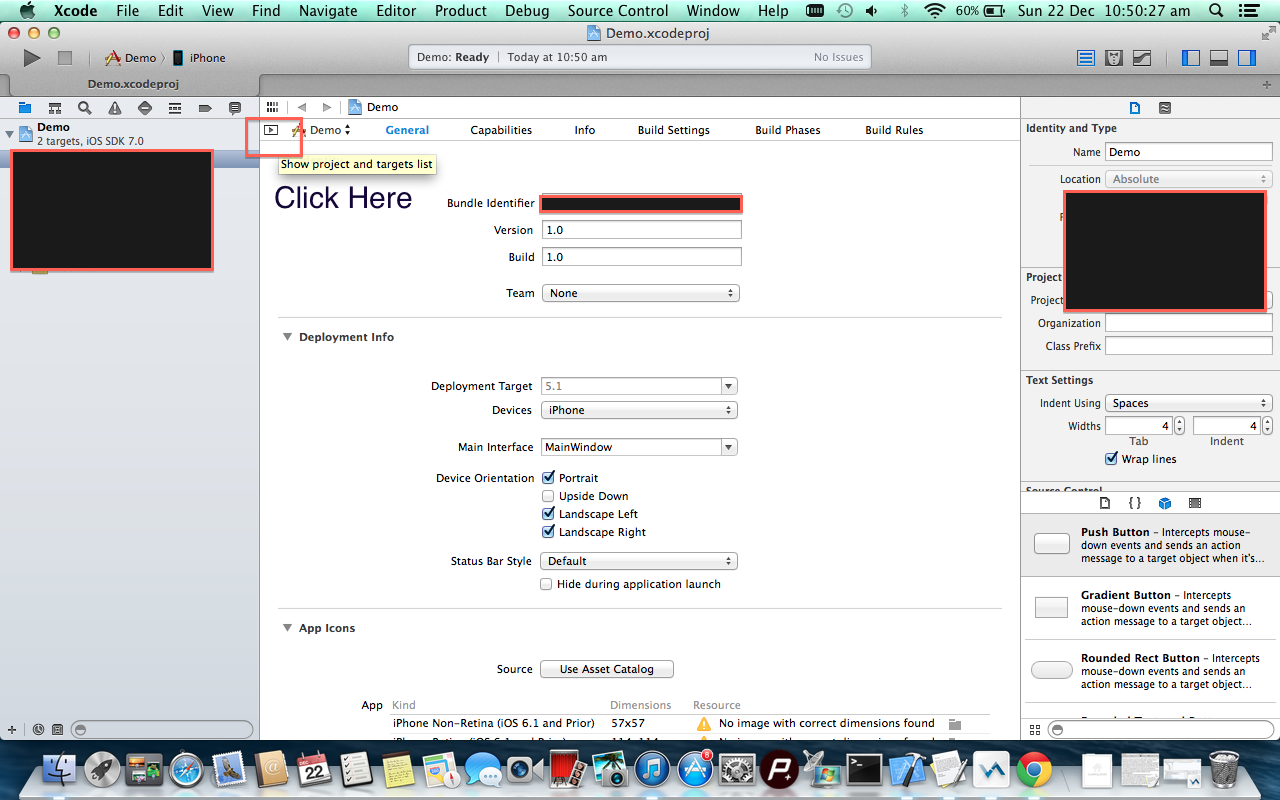Toggle the Utilities right pane visibility
The image size is (1280, 800).
click(1247, 58)
